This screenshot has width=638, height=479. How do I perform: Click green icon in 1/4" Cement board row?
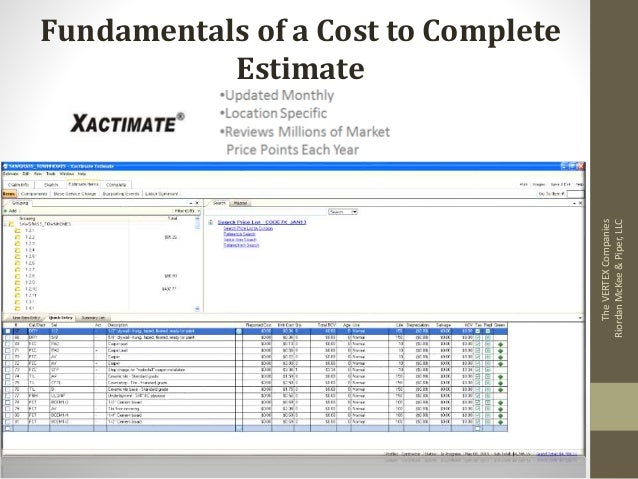pos(500,415)
